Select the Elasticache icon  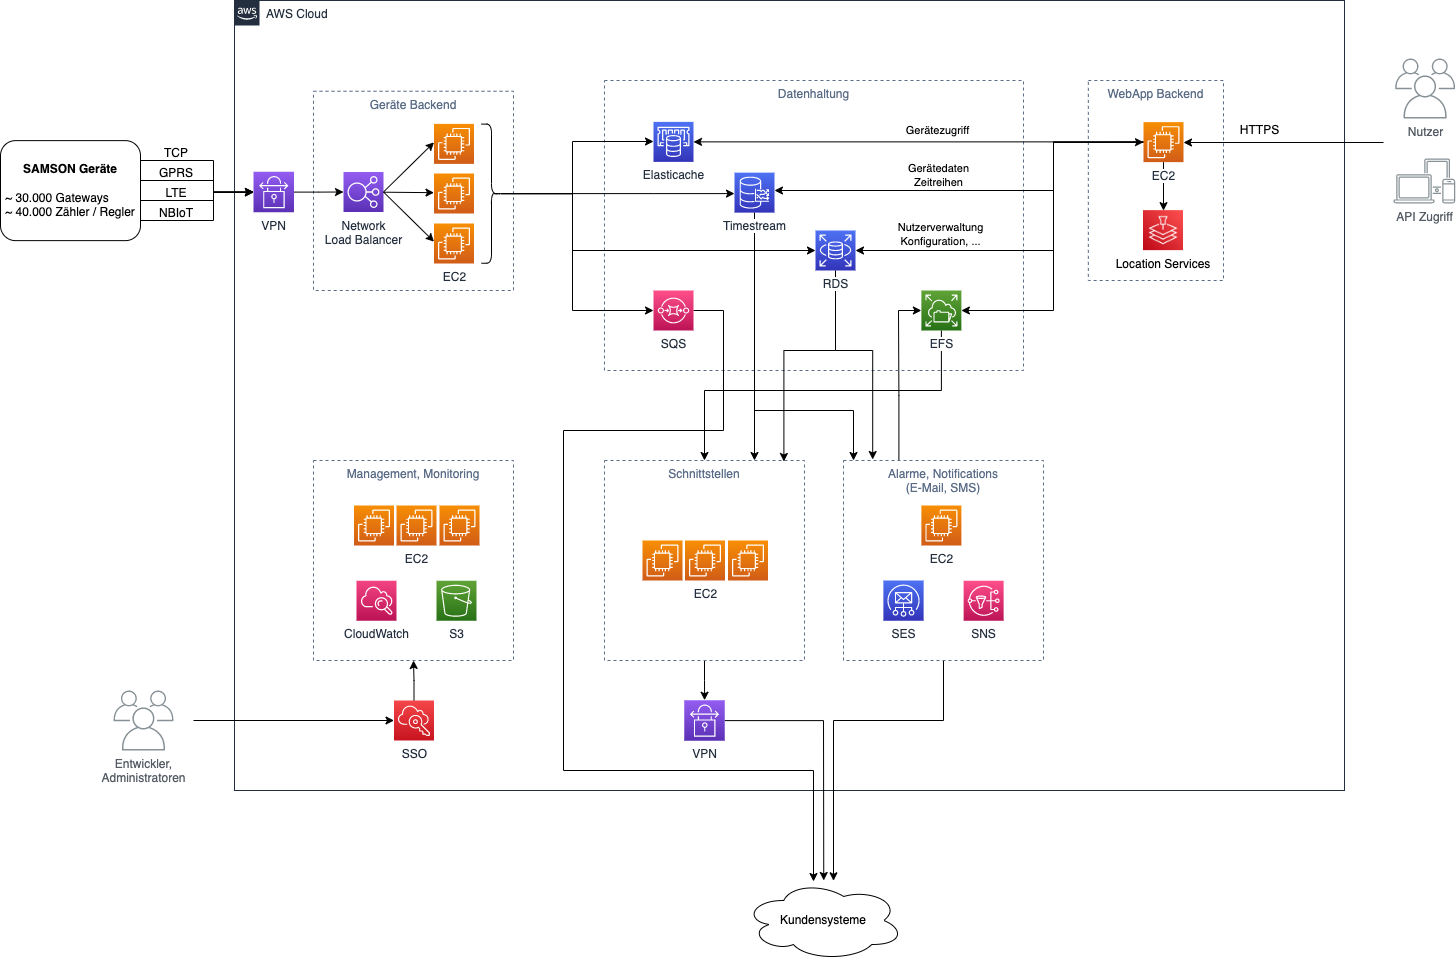[x=673, y=142]
